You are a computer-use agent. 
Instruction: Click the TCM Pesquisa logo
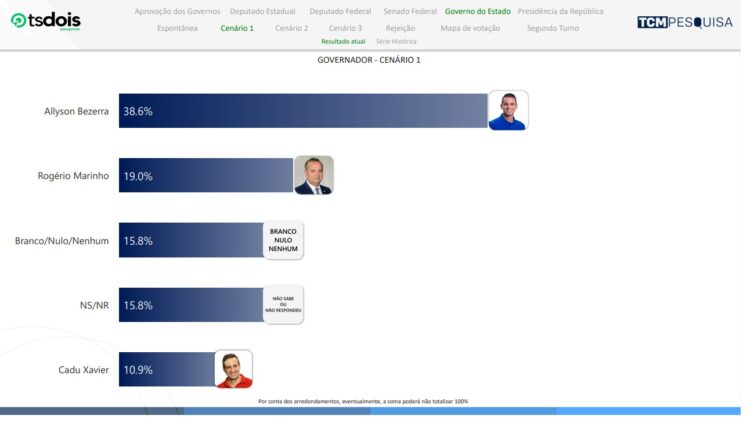tap(684, 22)
